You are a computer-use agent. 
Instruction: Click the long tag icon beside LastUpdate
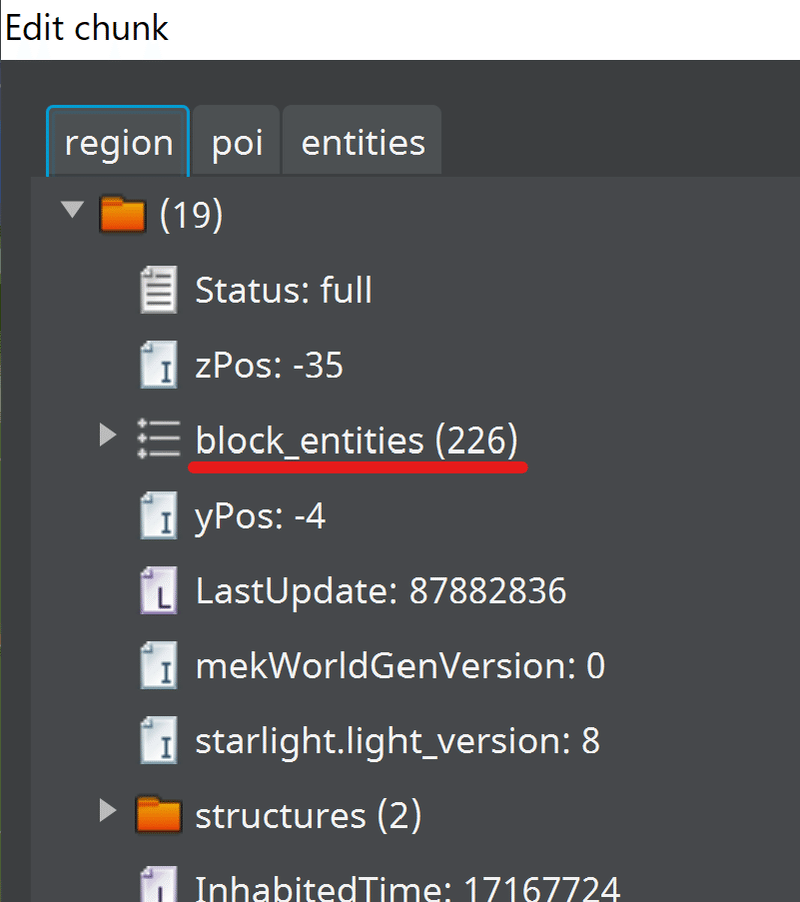160,590
